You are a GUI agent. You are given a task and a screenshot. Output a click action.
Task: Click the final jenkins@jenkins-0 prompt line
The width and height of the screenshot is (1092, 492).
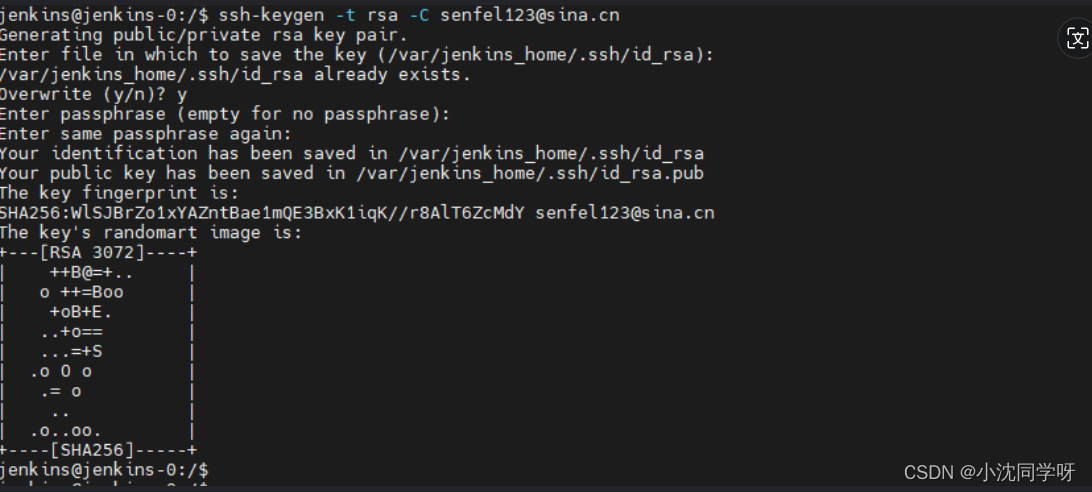[x=104, y=470]
